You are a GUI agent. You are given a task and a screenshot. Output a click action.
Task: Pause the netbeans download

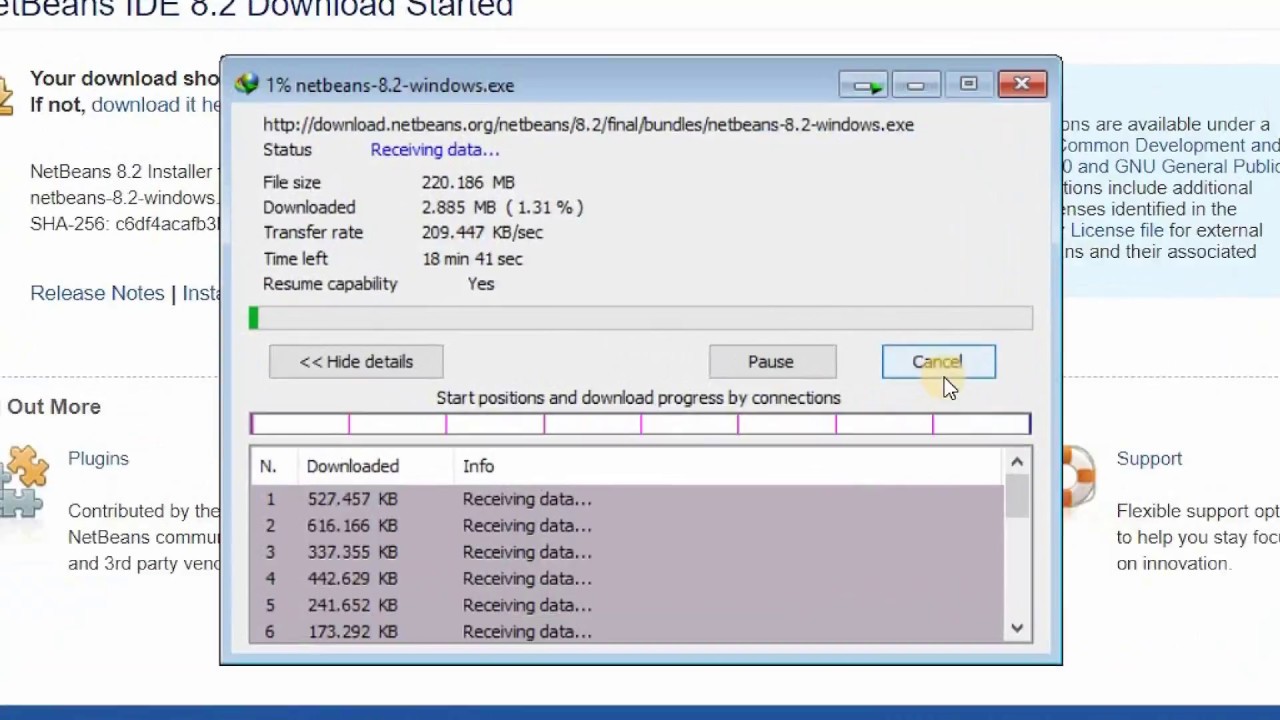[771, 362]
